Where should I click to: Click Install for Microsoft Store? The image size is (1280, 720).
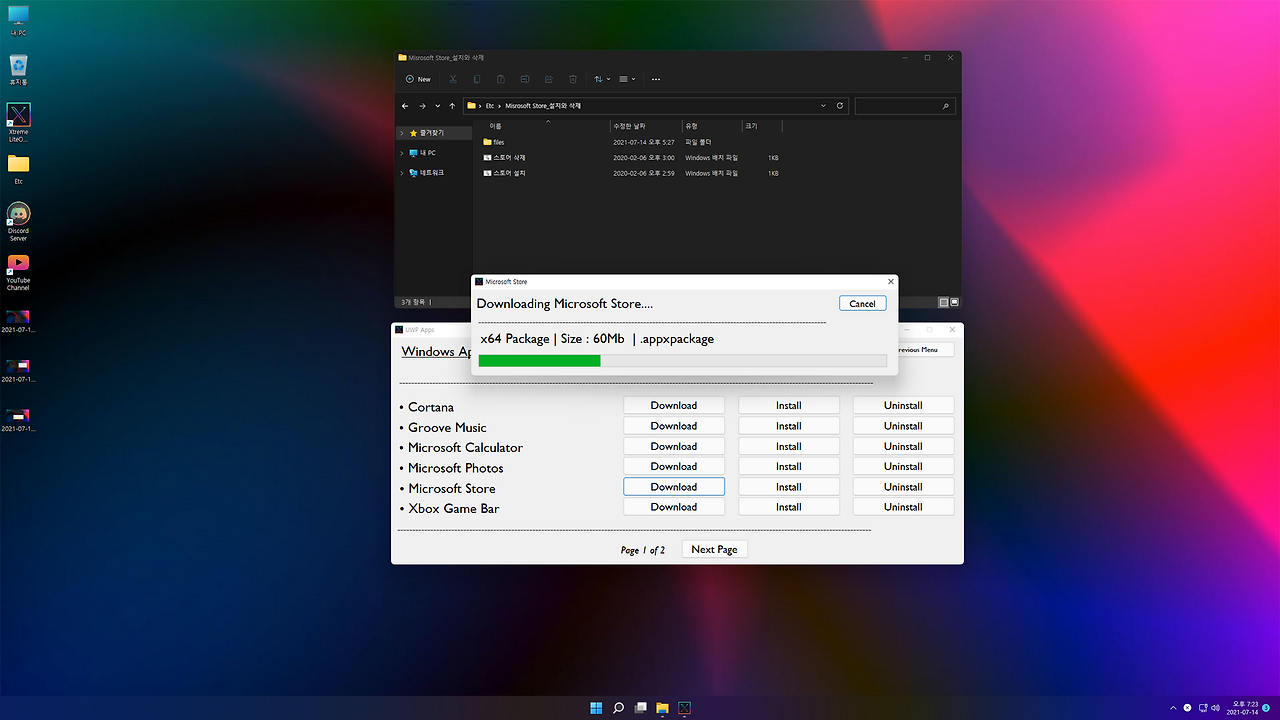click(x=789, y=487)
